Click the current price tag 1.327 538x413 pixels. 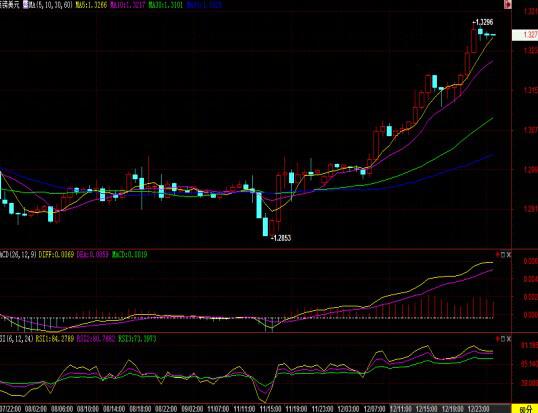pos(525,35)
